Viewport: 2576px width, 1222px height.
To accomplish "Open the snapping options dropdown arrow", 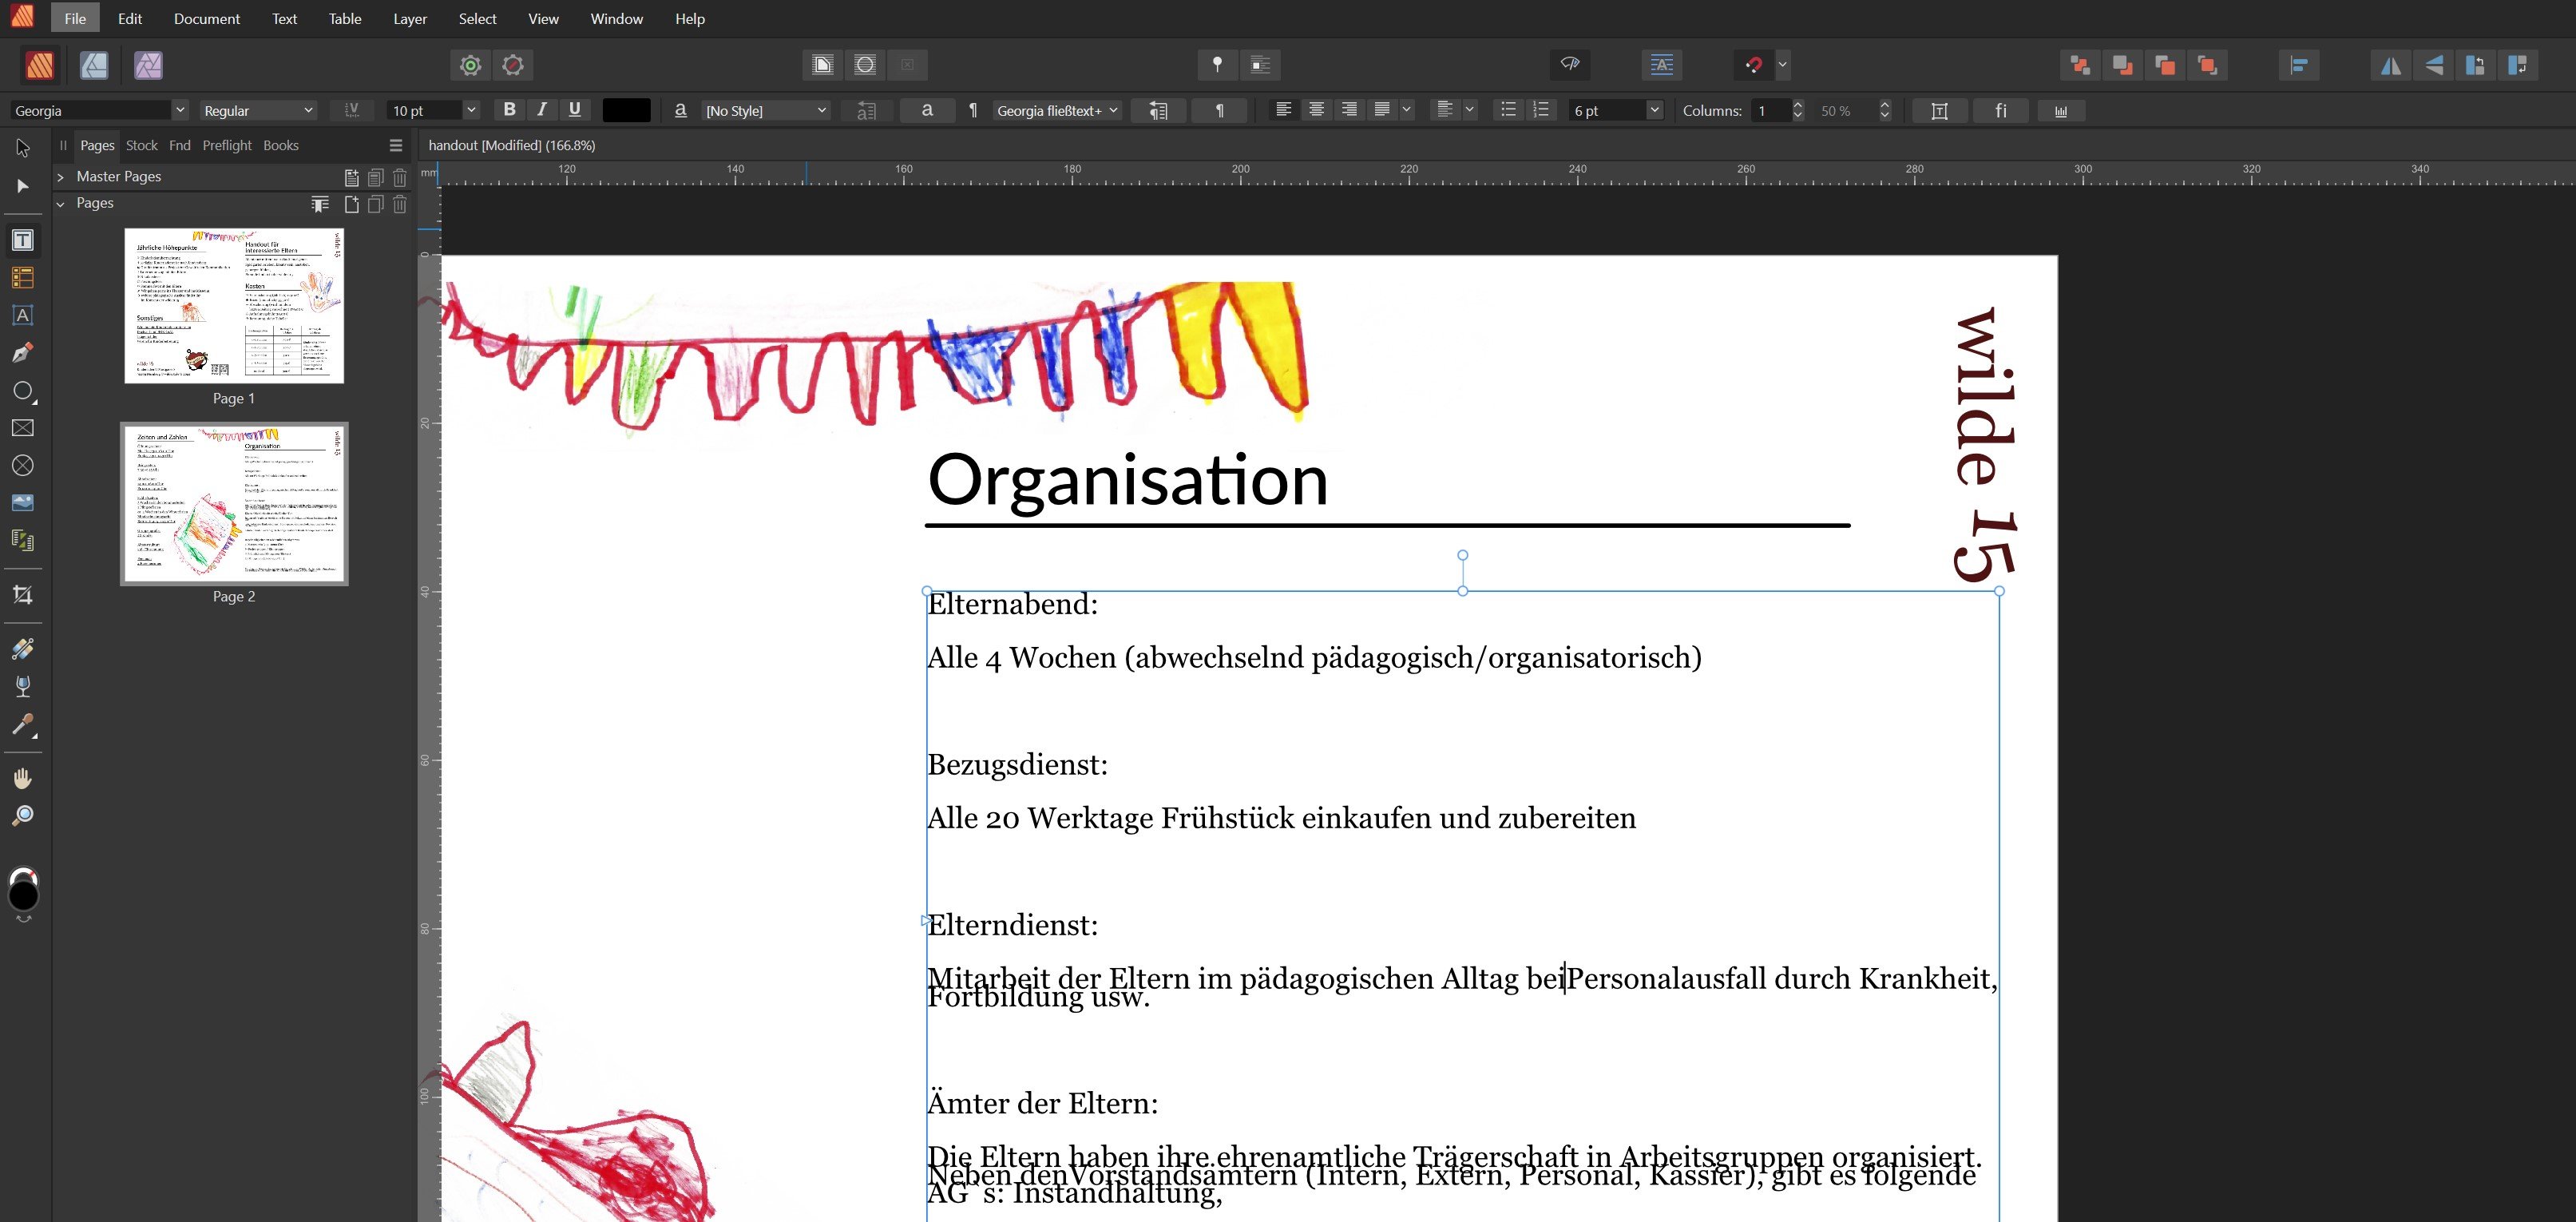I will (1782, 65).
